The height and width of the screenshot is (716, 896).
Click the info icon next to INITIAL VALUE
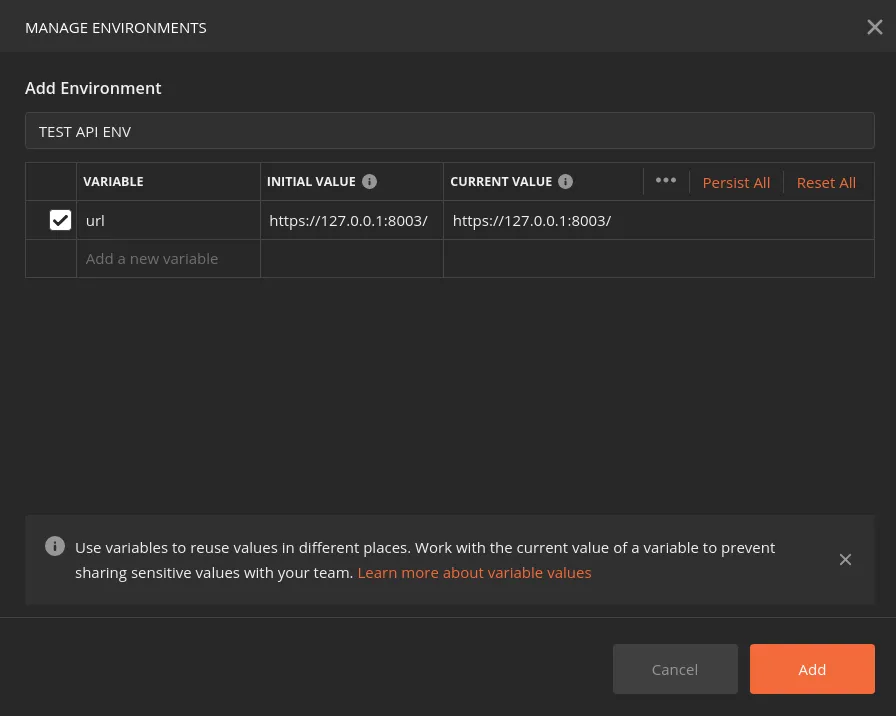click(x=369, y=181)
